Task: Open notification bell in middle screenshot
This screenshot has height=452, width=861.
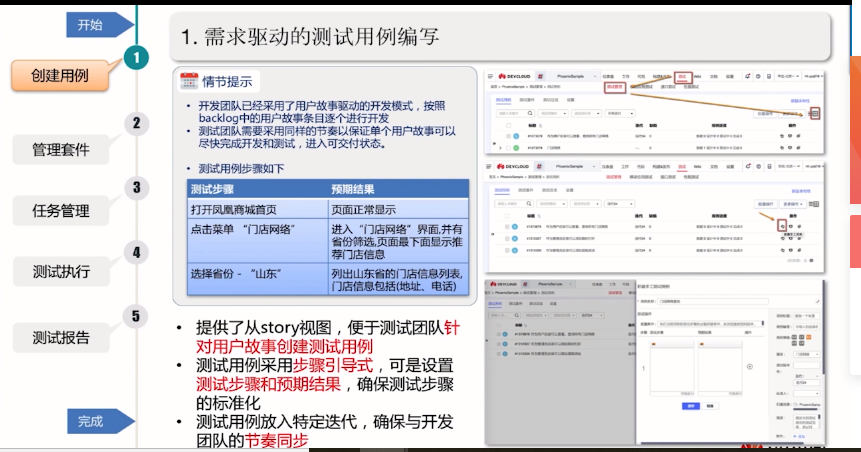Action: pyautogui.click(x=748, y=166)
